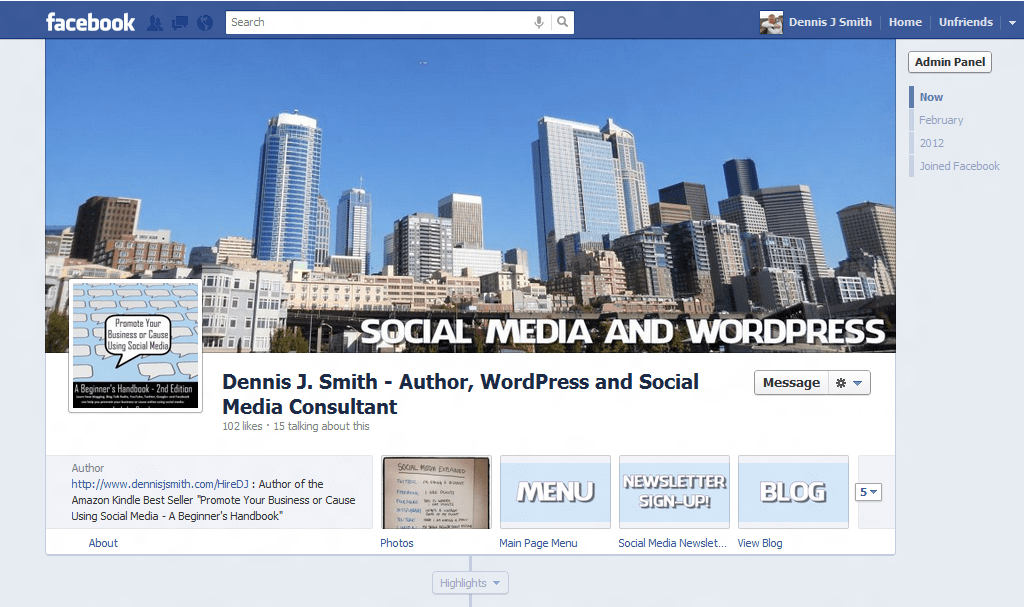Jump to Now on the timeline
The image size is (1024, 607).
pos(931,97)
